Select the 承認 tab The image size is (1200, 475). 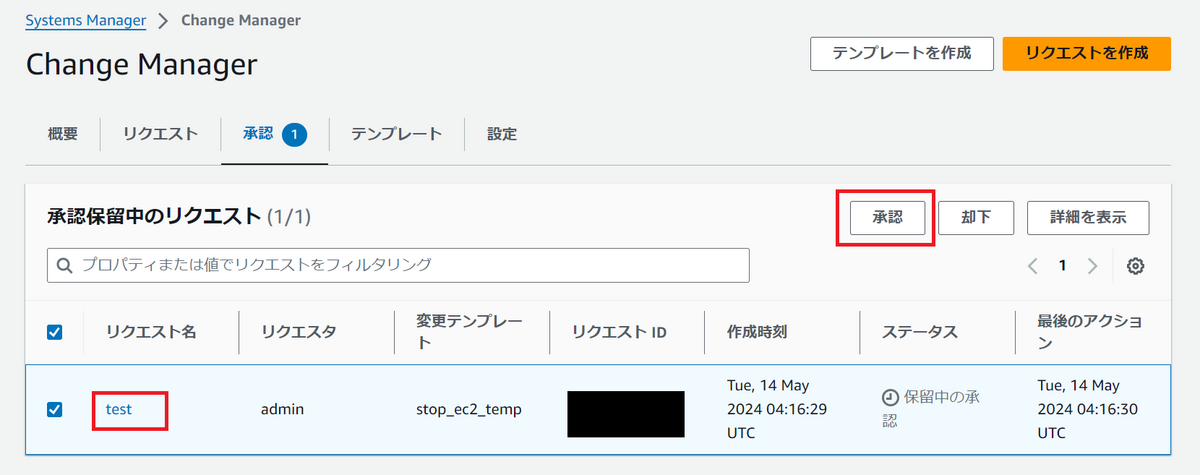274,133
